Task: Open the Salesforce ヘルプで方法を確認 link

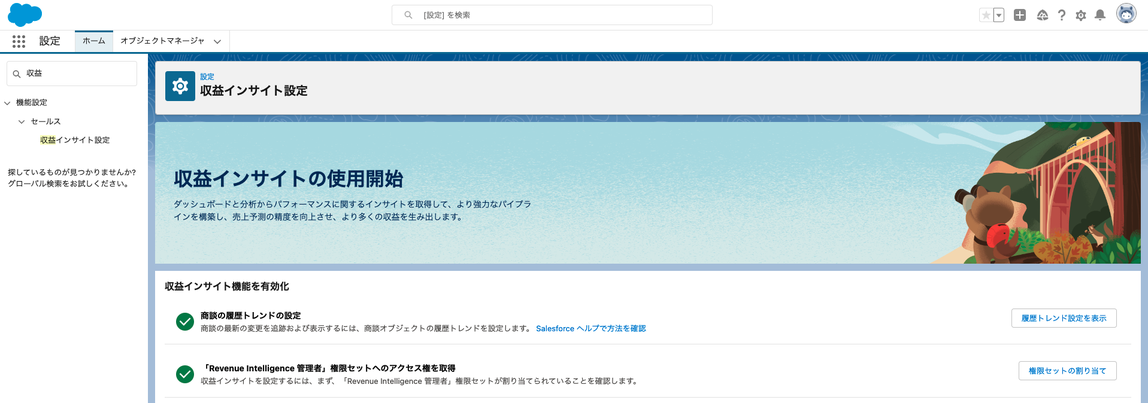Action: point(591,329)
